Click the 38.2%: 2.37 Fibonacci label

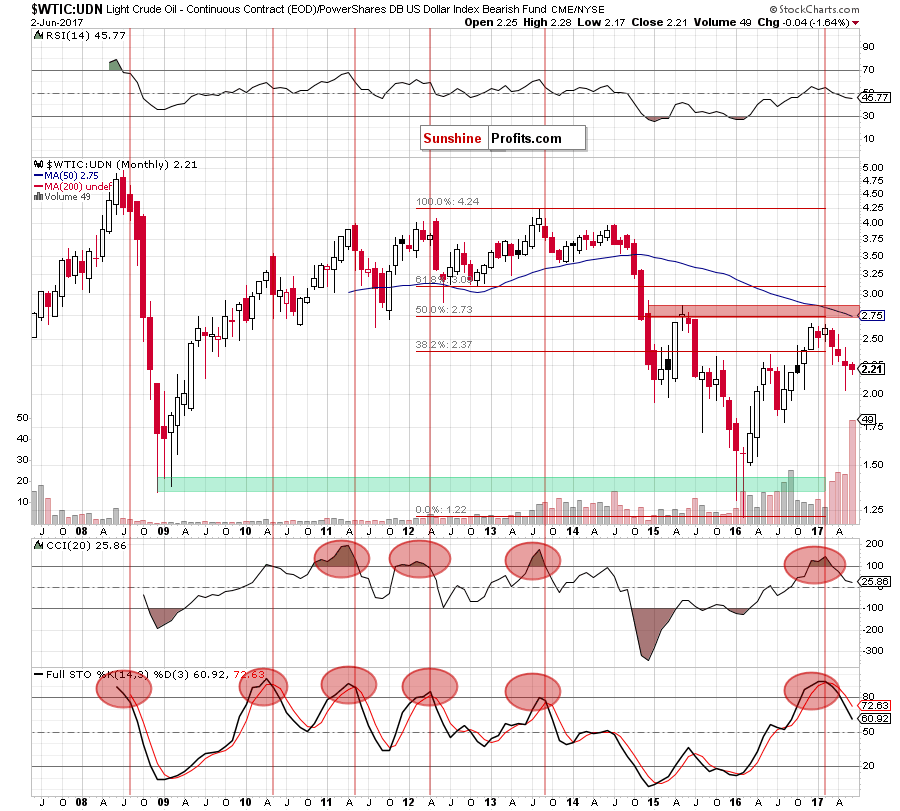[x=444, y=344]
